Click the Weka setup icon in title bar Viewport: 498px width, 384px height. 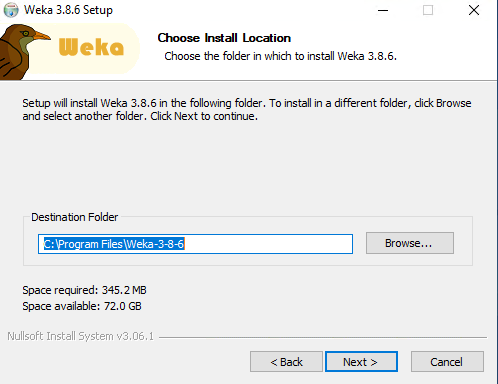[x=11, y=10]
